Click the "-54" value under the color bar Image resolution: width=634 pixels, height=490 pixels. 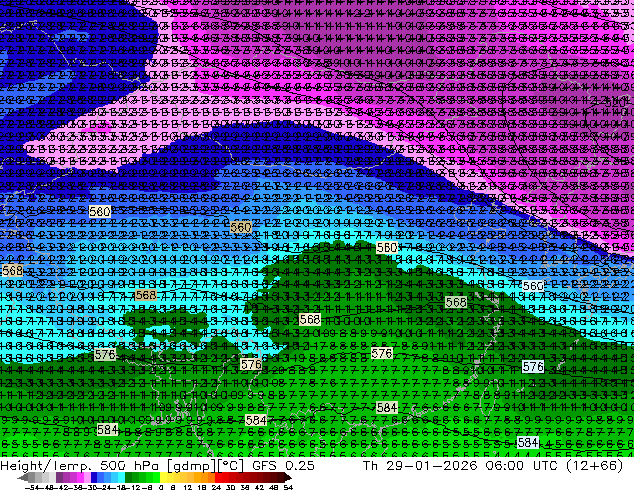(32, 487)
